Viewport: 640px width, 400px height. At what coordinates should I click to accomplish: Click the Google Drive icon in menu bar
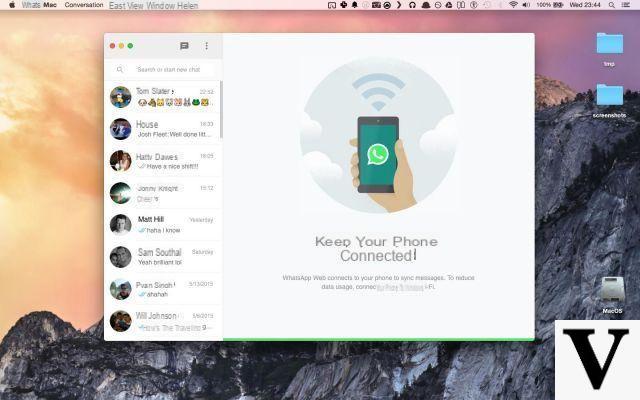(449, 5)
